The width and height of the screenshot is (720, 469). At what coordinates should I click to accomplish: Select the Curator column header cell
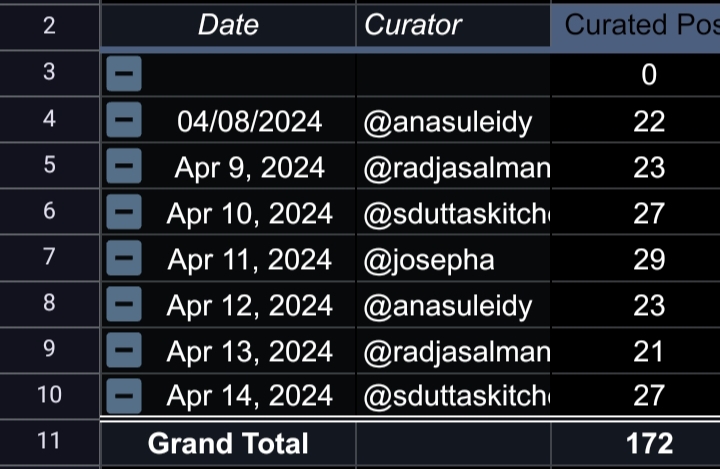(x=453, y=25)
